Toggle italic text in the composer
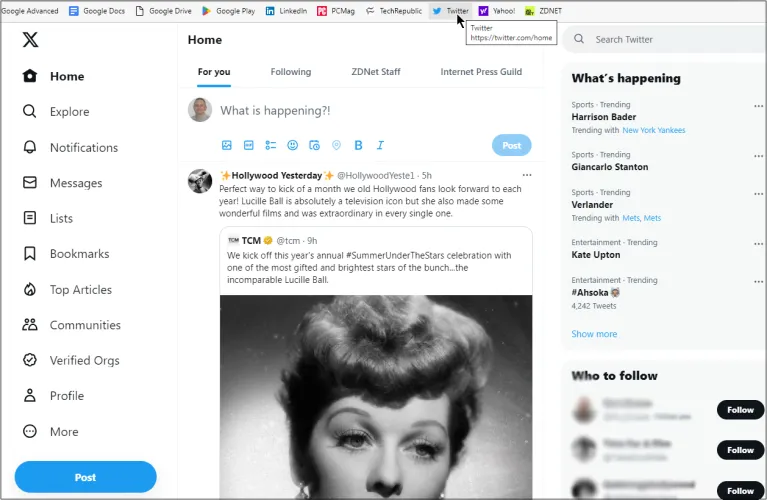Screen dimensions: 767x500 [x=379, y=145]
